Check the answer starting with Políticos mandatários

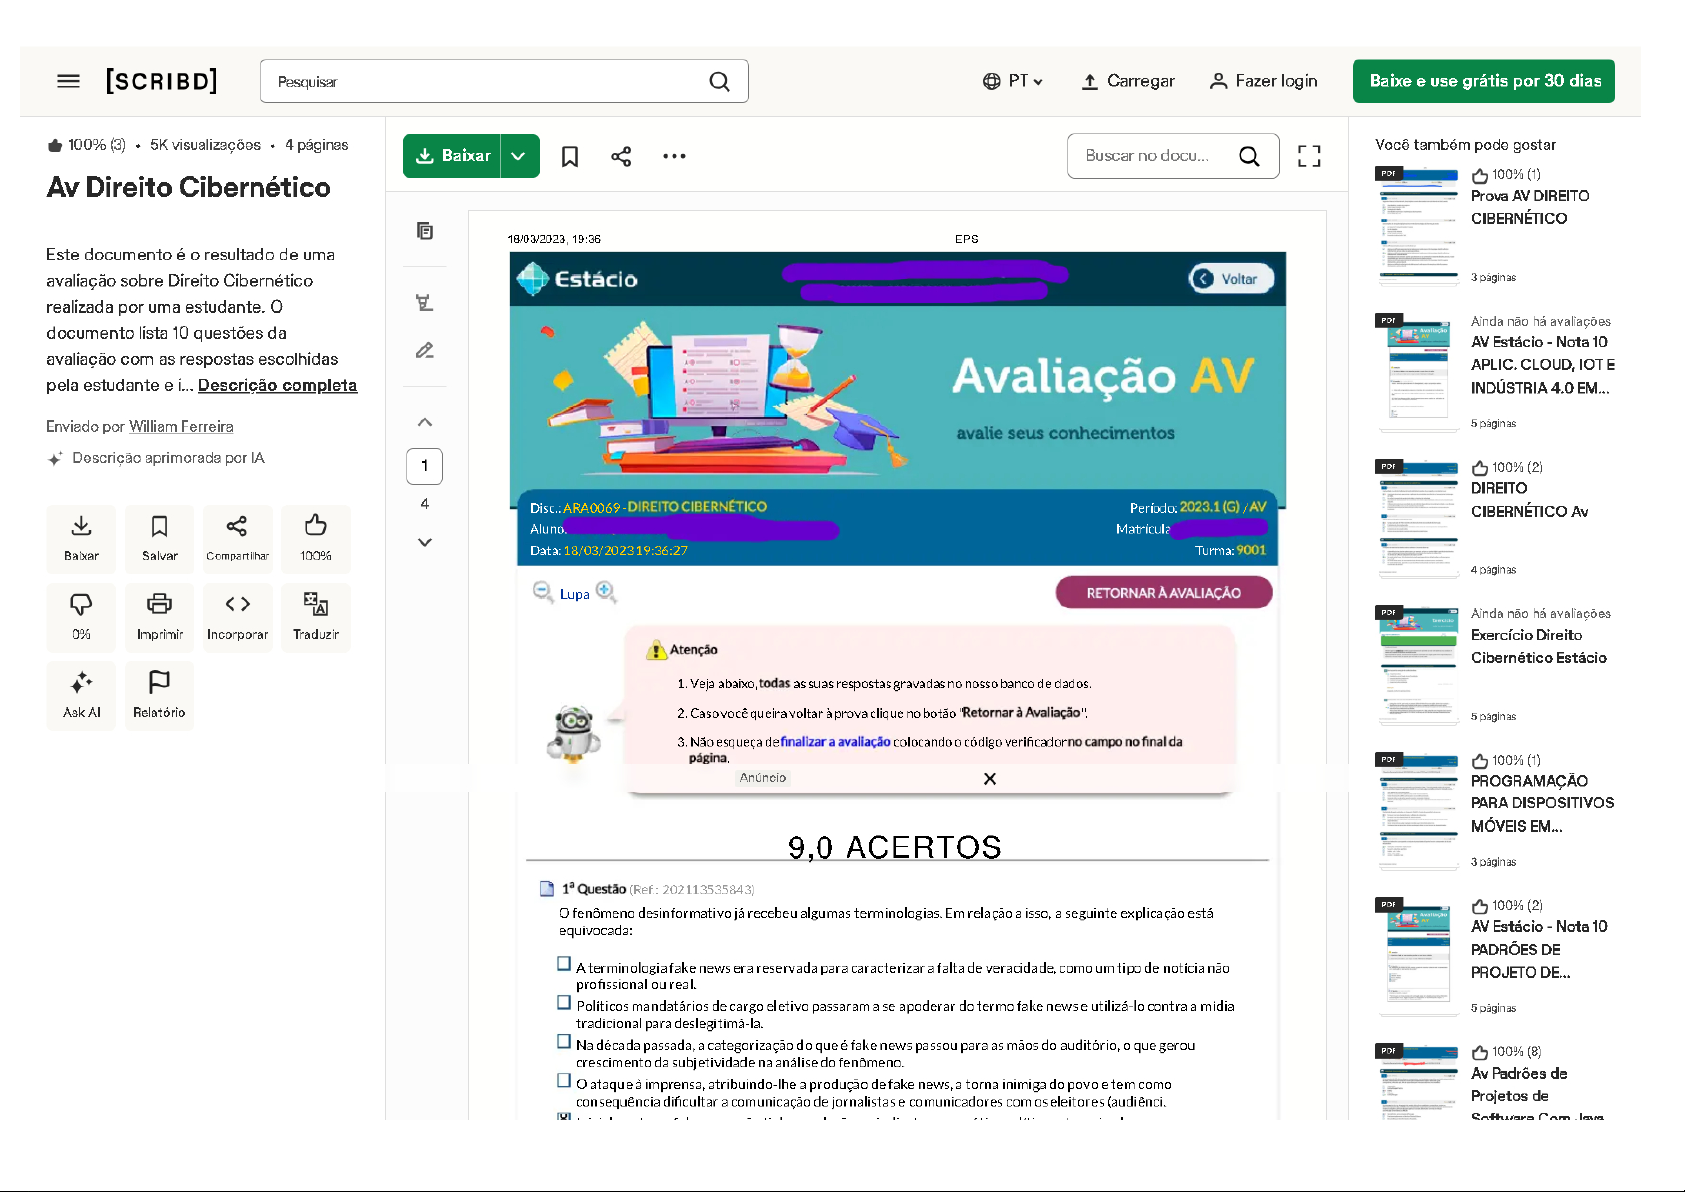[x=564, y=1002]
